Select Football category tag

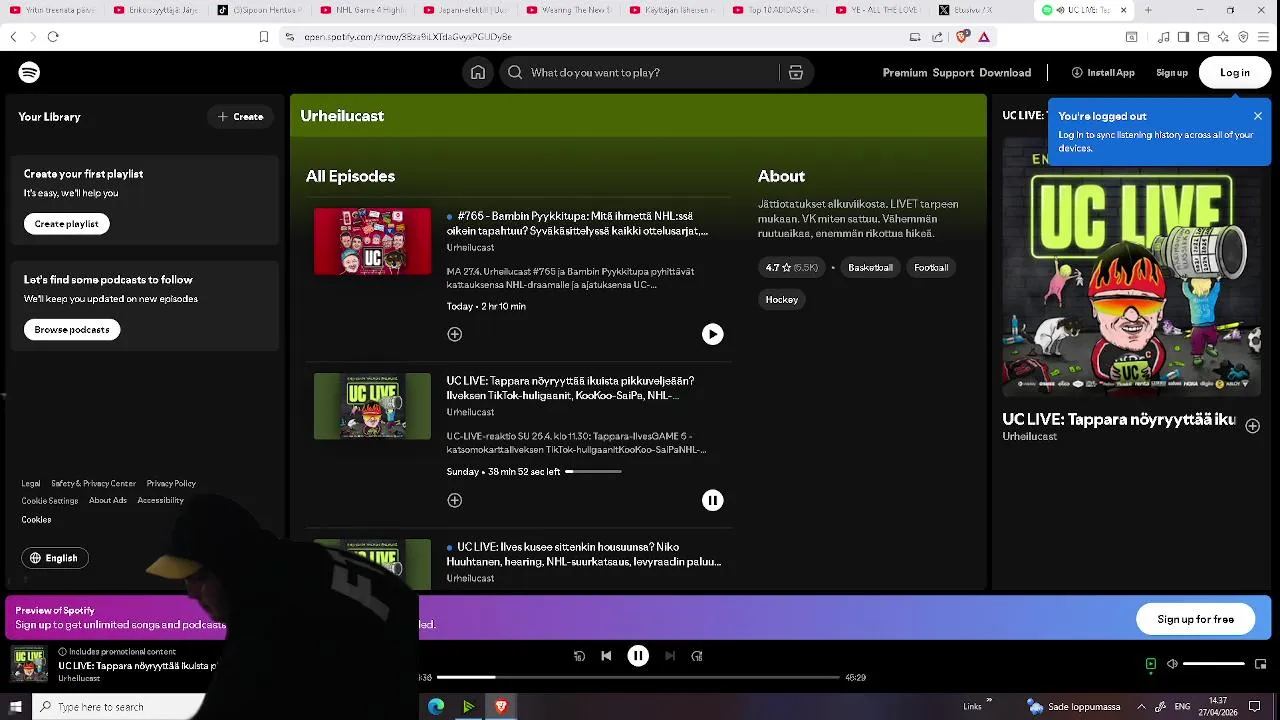[931, 268]
